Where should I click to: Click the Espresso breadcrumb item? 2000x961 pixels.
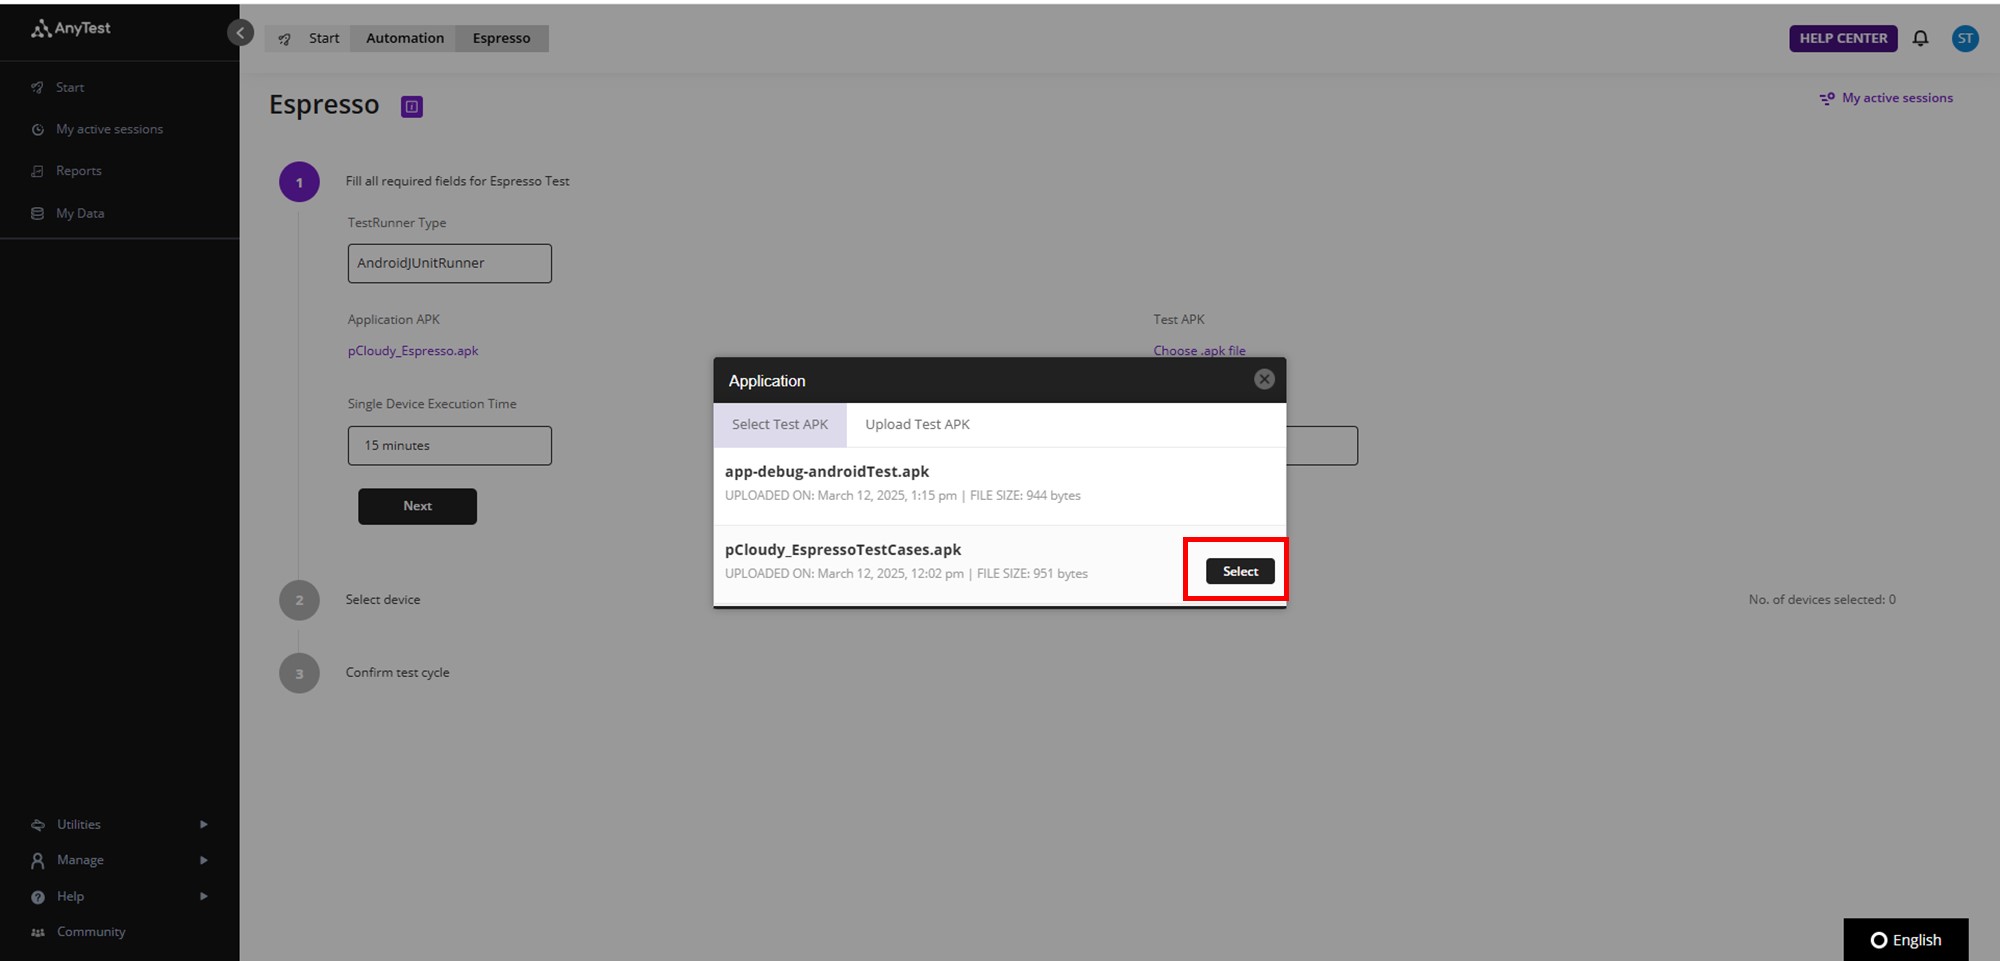[x=502, y=38]
